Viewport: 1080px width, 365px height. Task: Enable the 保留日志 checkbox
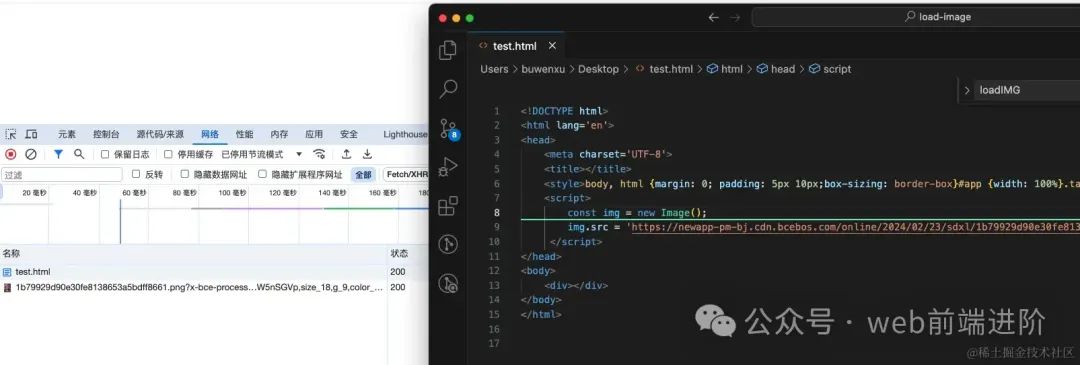105,154
